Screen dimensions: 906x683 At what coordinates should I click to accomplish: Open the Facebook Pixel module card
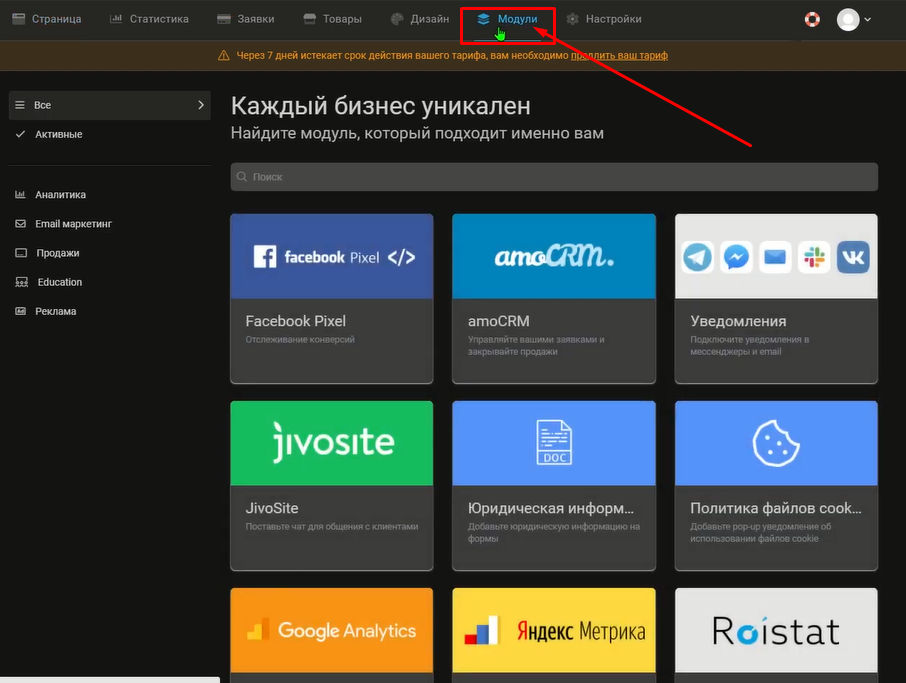pos(331,298)
